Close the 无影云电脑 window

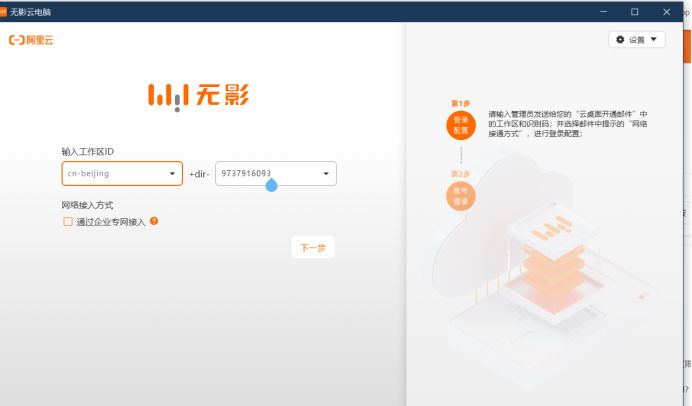pos(666,12)
